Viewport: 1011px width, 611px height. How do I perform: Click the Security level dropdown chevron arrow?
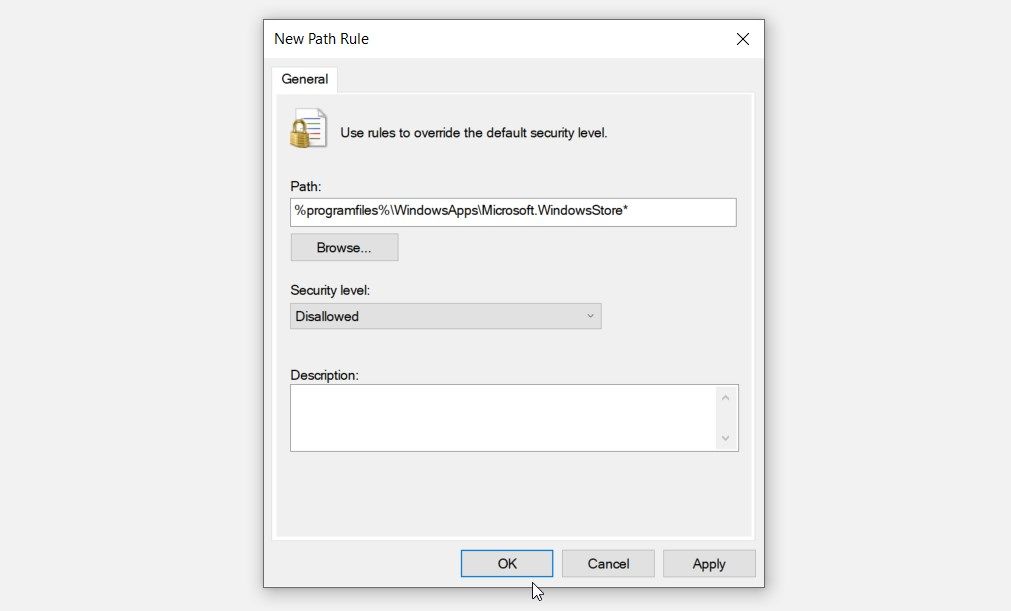(x=590, y=316)
